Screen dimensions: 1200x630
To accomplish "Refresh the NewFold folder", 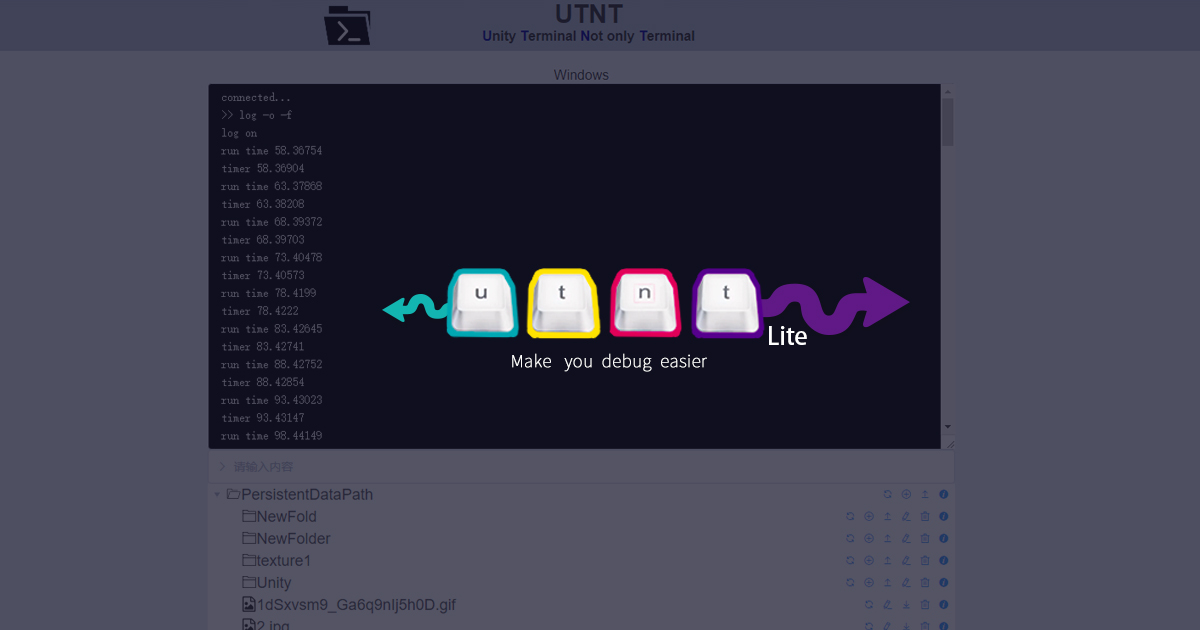I will click(x=850, y=516).
